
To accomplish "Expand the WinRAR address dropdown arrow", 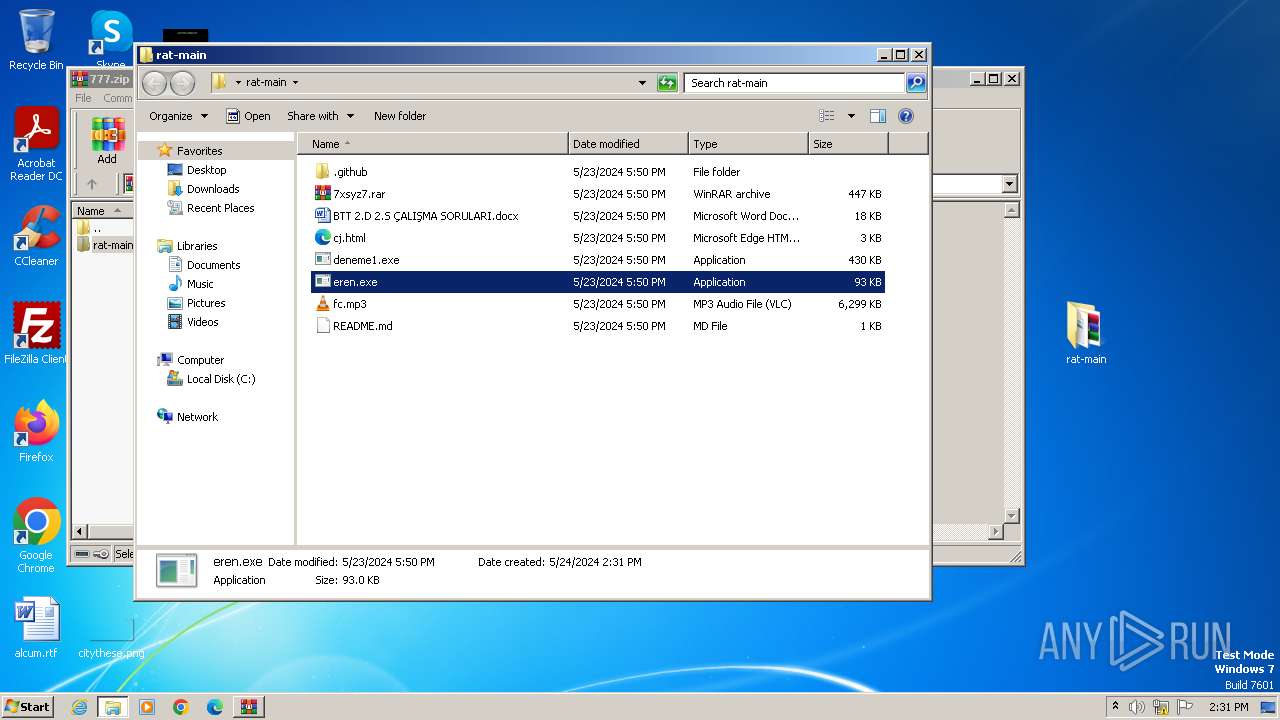I will click(1008, 184).
